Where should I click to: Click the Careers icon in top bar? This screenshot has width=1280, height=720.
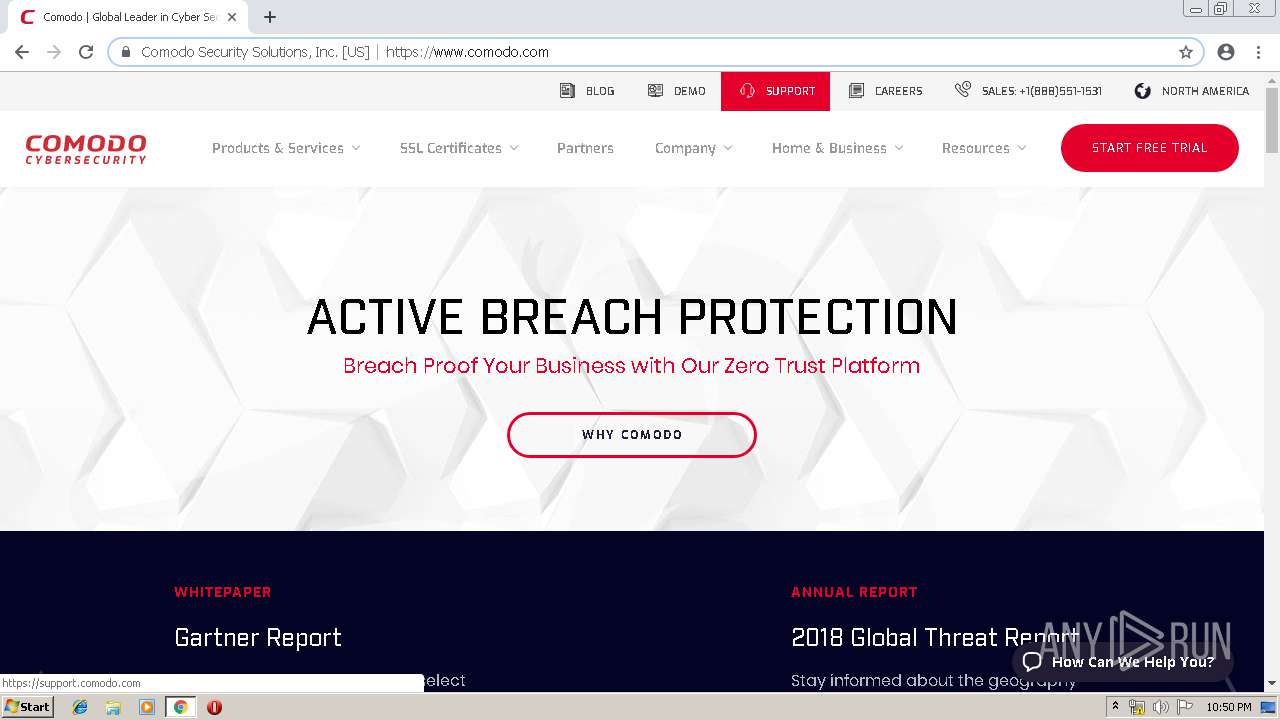[856, 90]
